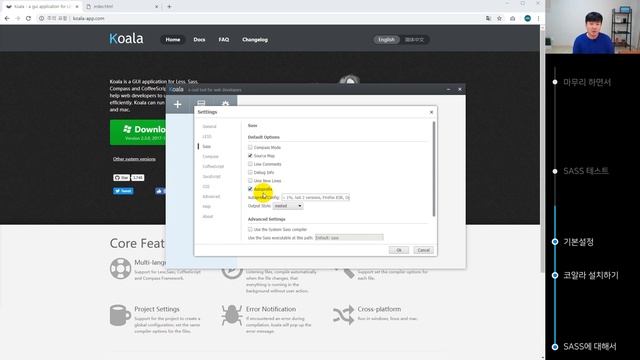Open the Home nav item on Koala site
The image size is (640, 360).
tap(173, 40)
